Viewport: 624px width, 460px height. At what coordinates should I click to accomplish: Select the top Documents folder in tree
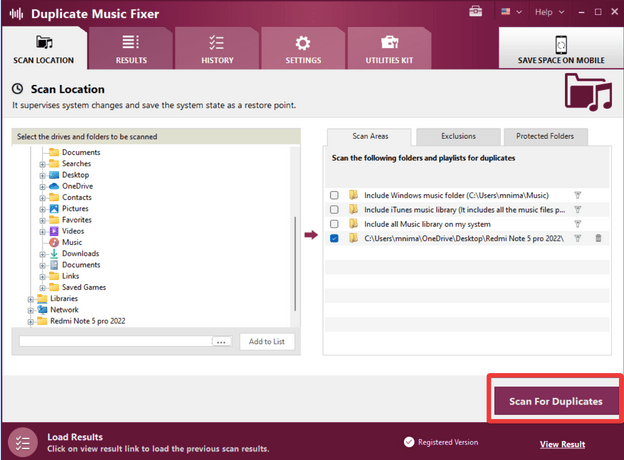81,152
